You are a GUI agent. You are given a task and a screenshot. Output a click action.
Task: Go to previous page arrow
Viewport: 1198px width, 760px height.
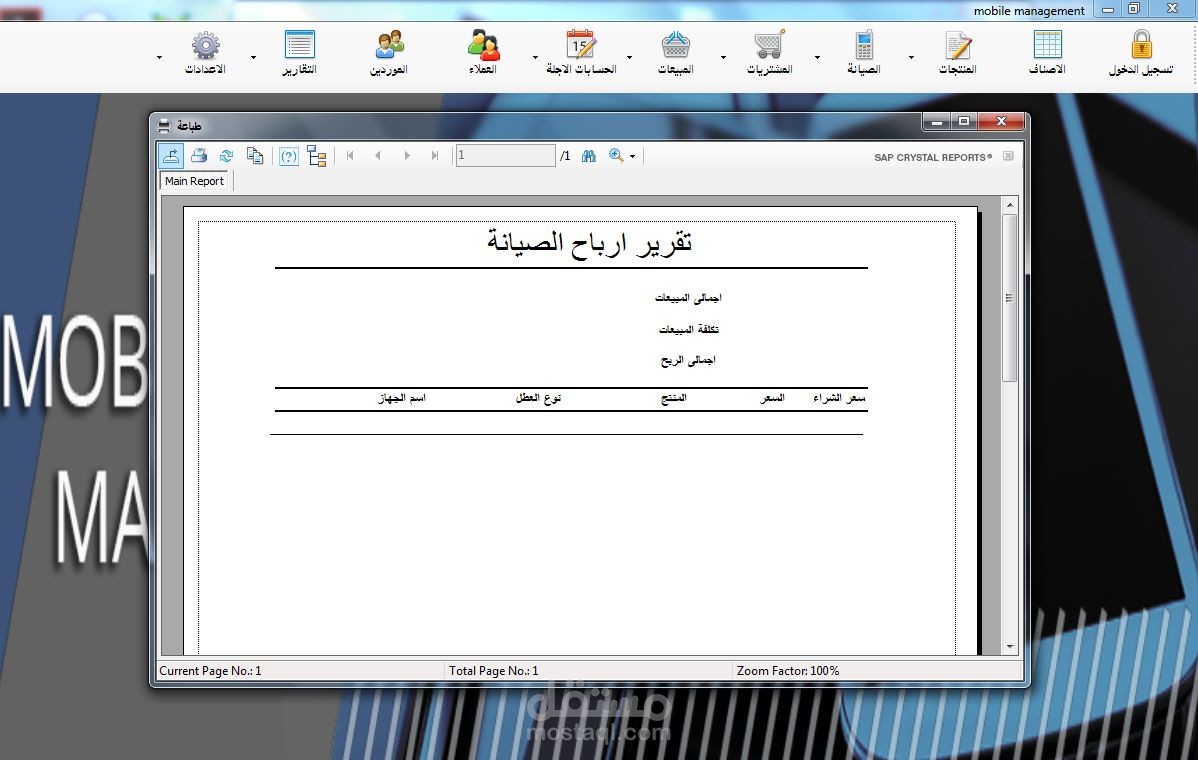click(x=377, y=156)
